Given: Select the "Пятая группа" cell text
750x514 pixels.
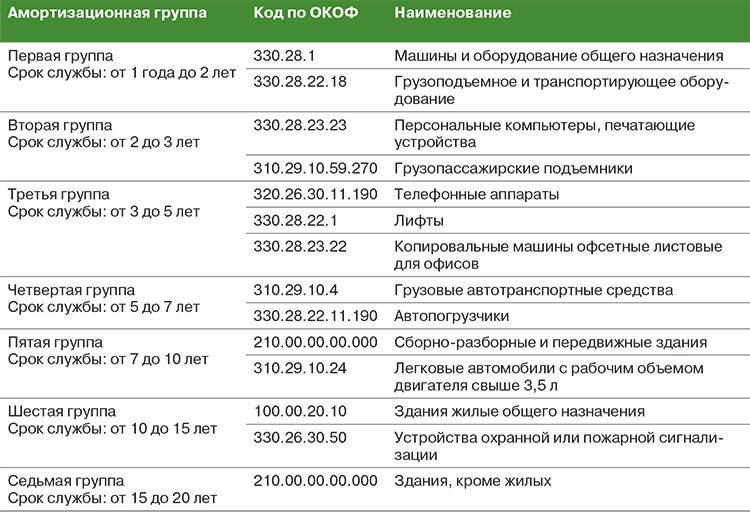Looking at the screenshot, I should coord(55,343).
